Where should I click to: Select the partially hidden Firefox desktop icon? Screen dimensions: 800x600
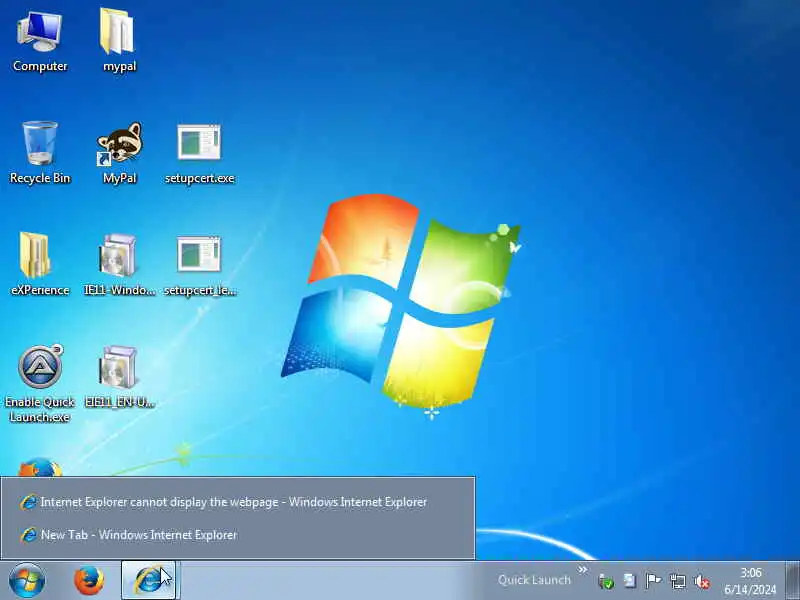(x=40, y=467)
